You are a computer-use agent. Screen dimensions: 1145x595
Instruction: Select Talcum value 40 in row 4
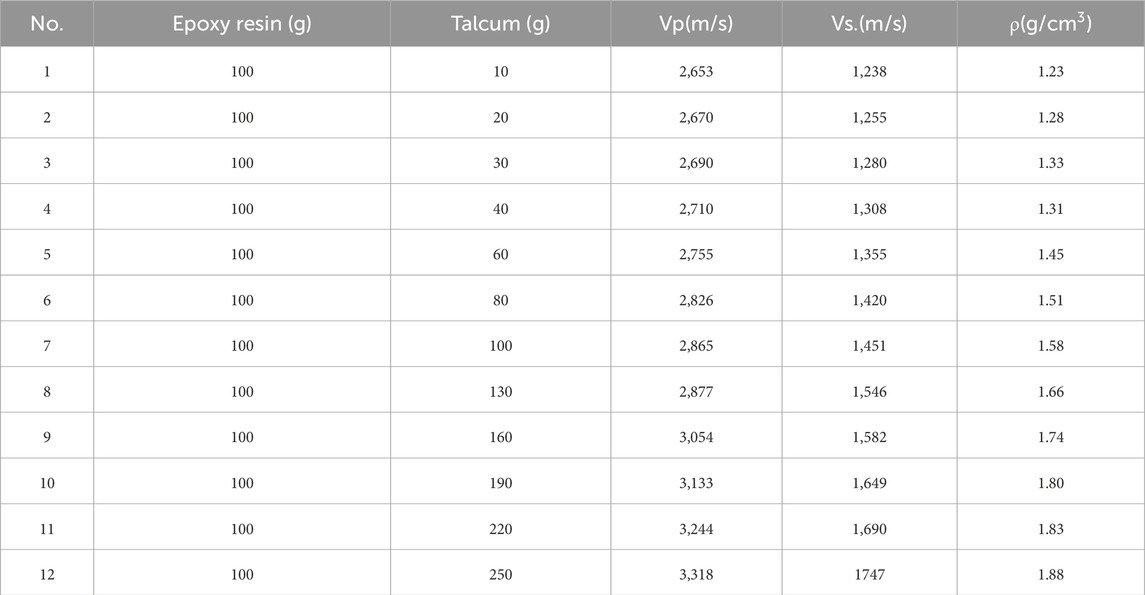(x=500, y=209)
